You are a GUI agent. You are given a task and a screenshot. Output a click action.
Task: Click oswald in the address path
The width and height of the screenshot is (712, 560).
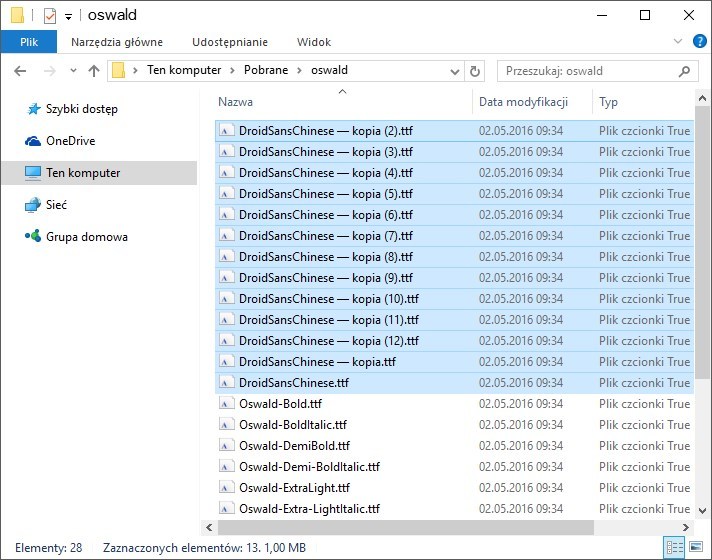(329, 70)
